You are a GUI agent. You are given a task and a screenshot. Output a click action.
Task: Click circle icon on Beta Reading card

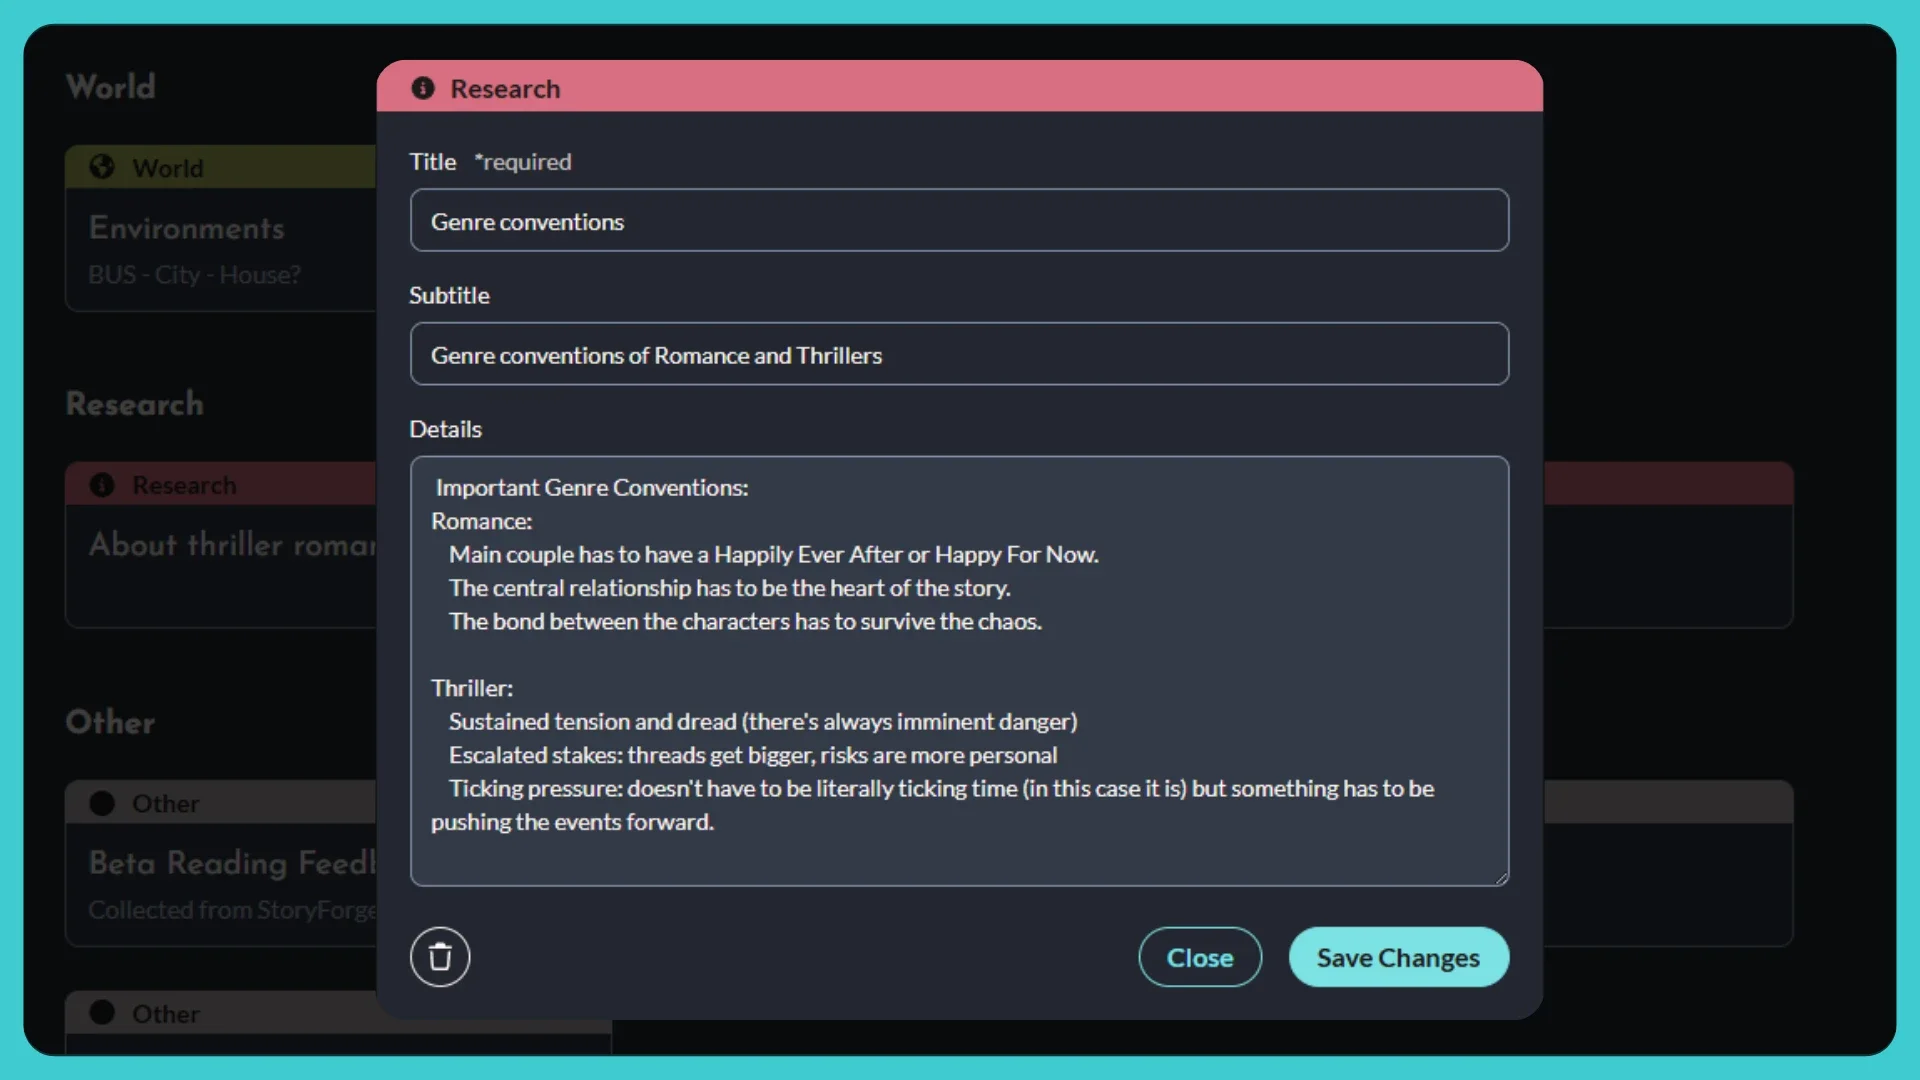coord(102,803)
